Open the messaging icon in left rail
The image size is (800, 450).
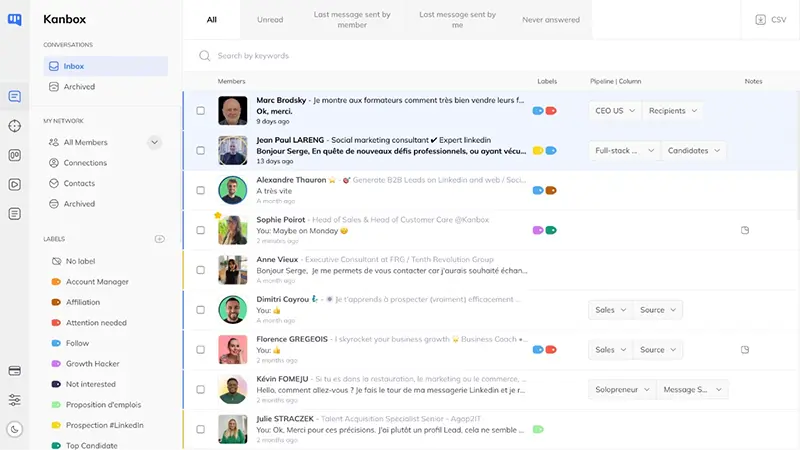coord(14,97)
